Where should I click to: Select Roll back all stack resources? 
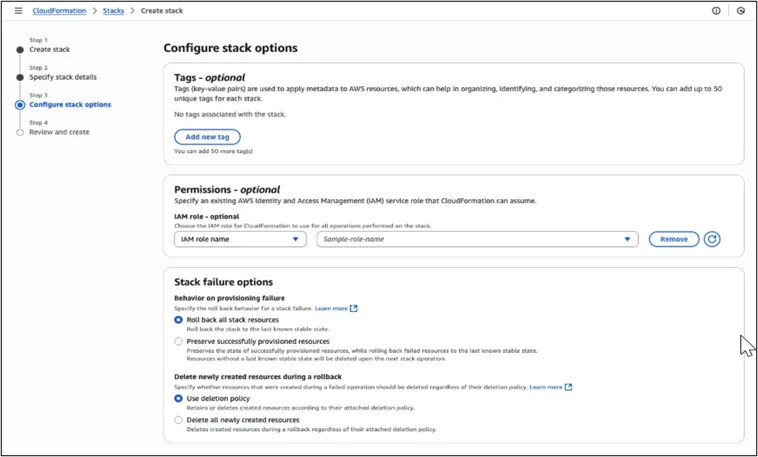pyautogui.click(x=179, y=320)
